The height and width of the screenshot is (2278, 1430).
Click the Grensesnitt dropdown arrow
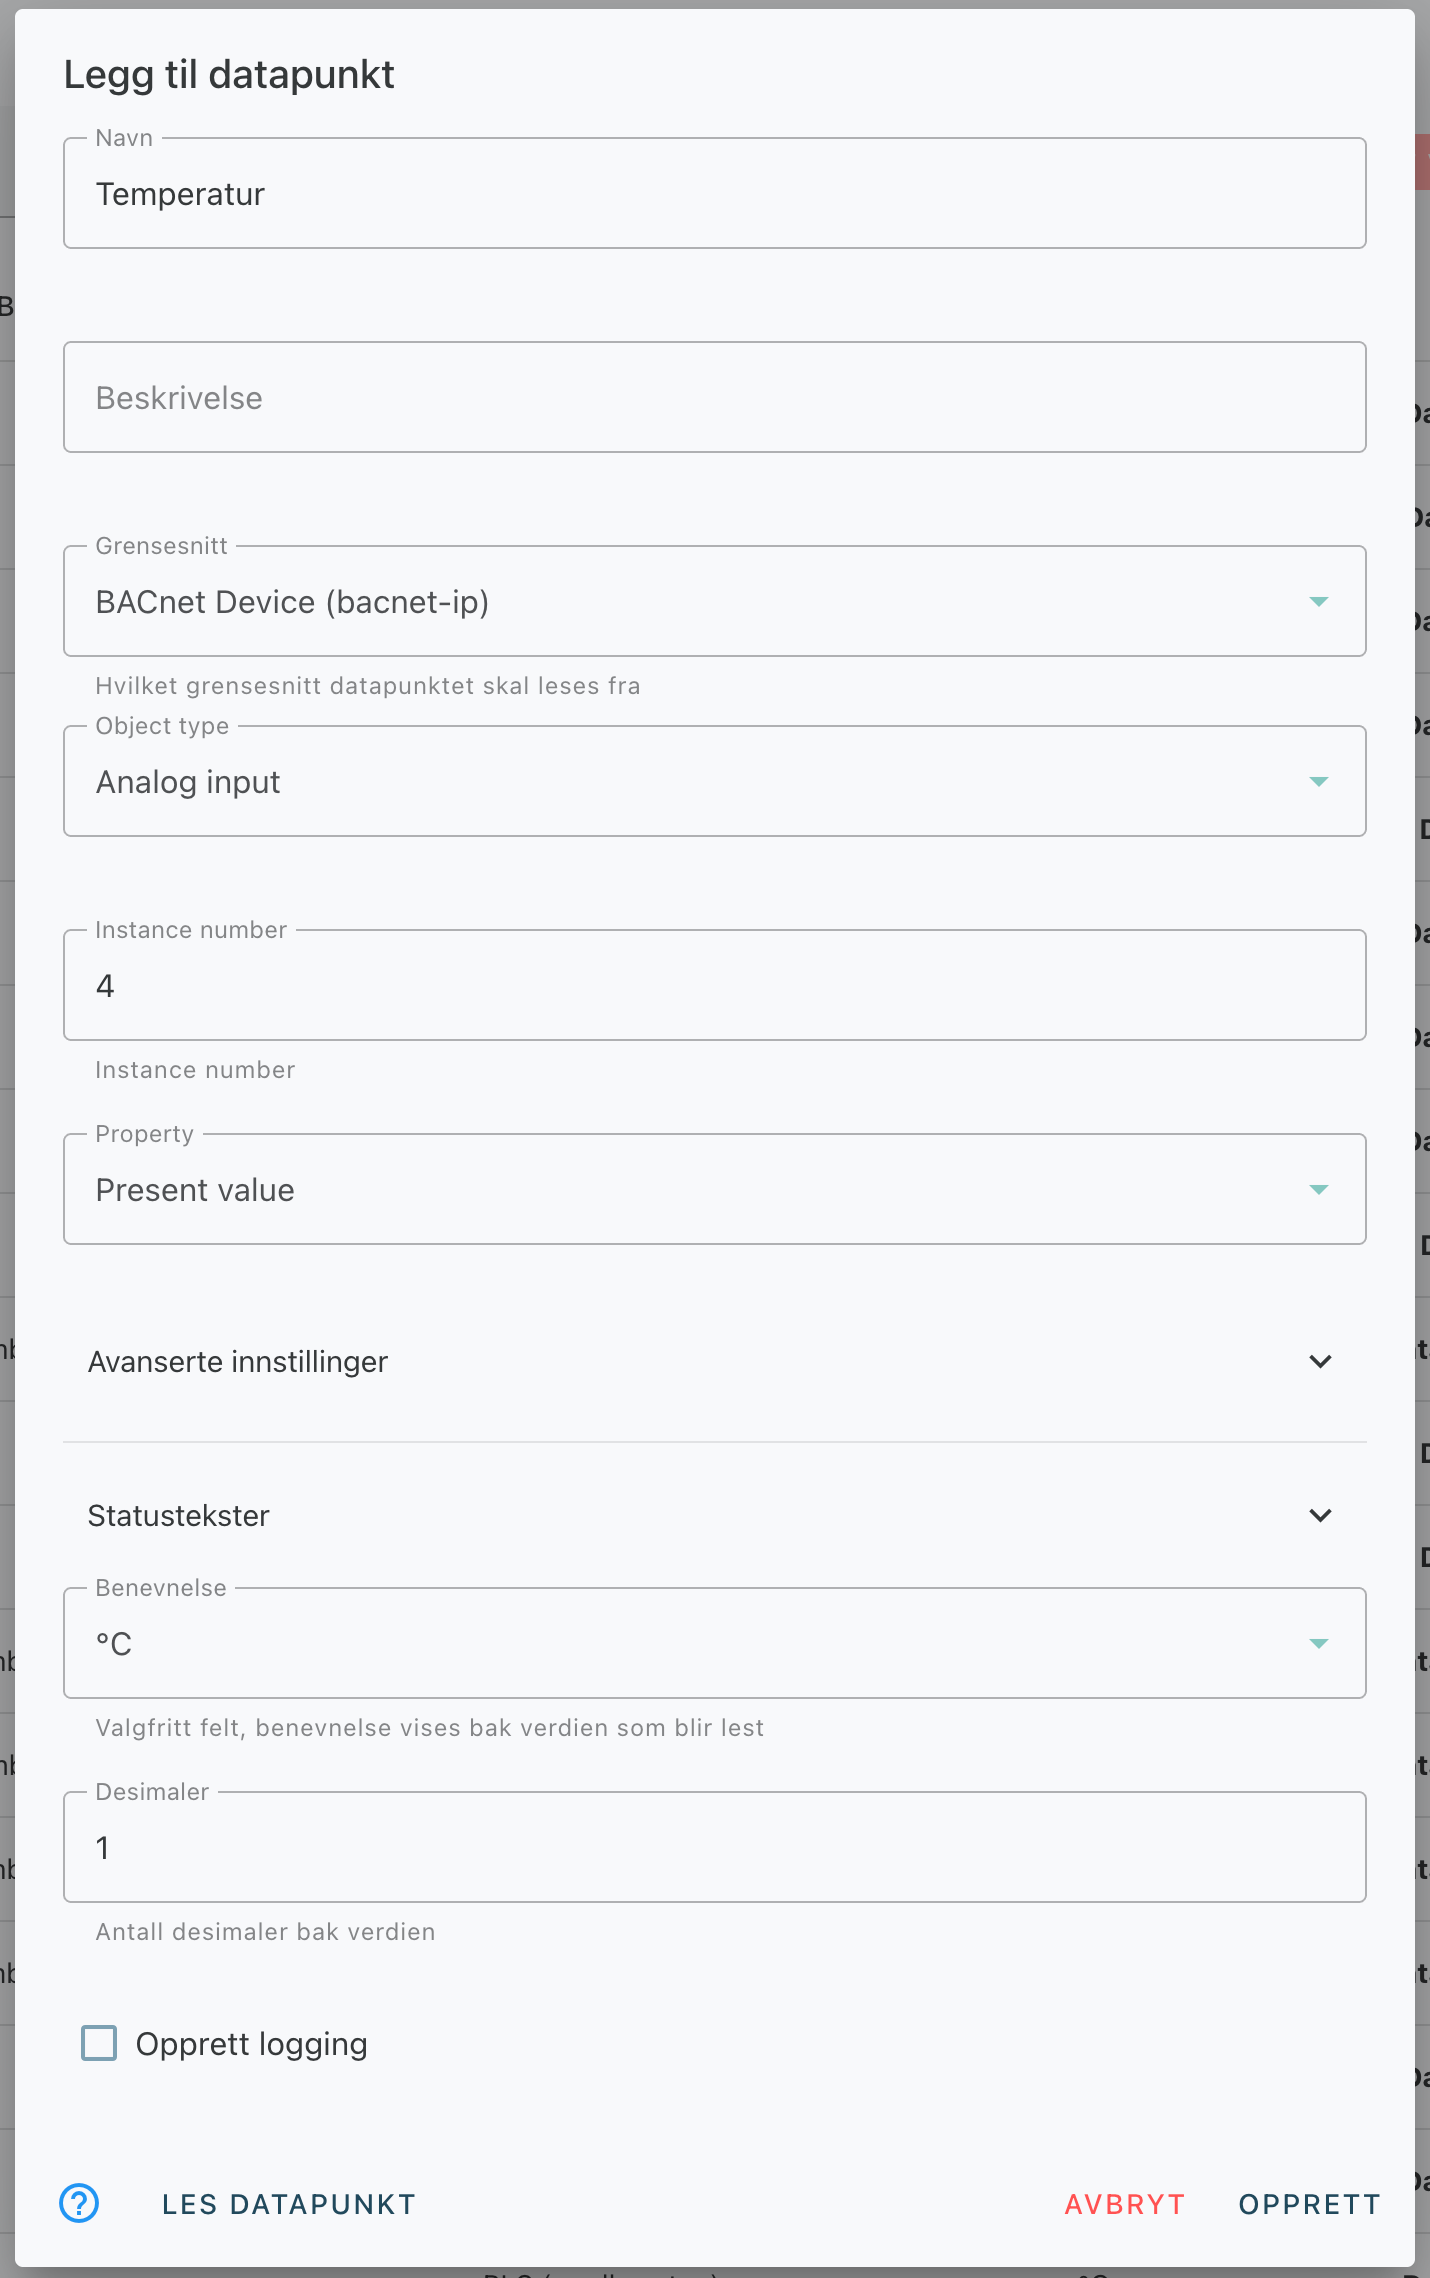pyautogui.click(x=1319, y=601)
